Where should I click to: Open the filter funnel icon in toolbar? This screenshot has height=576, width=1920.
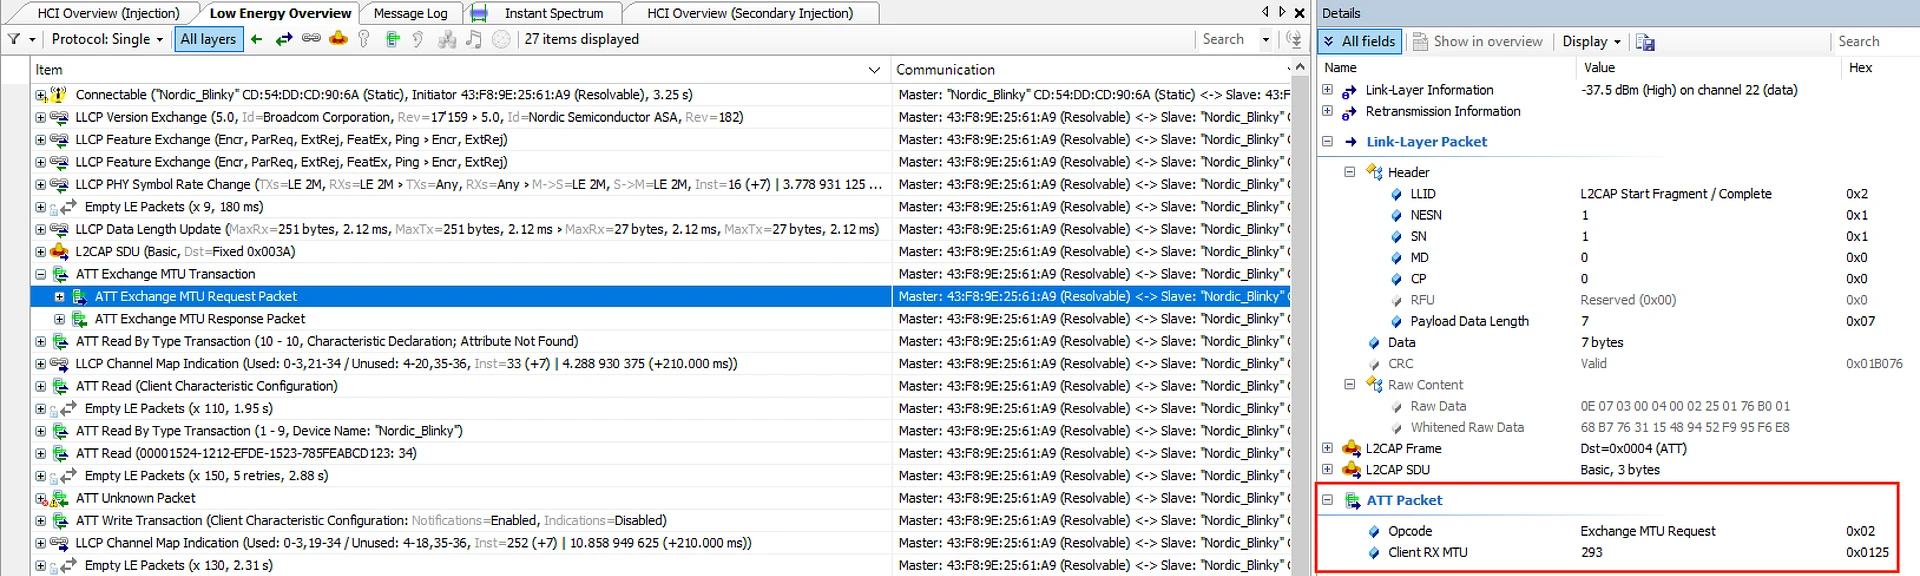[x=14, y=39]
